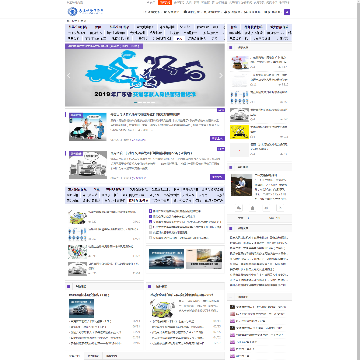
Task: Click the third social icon under author profile
Action: point(266,208)
